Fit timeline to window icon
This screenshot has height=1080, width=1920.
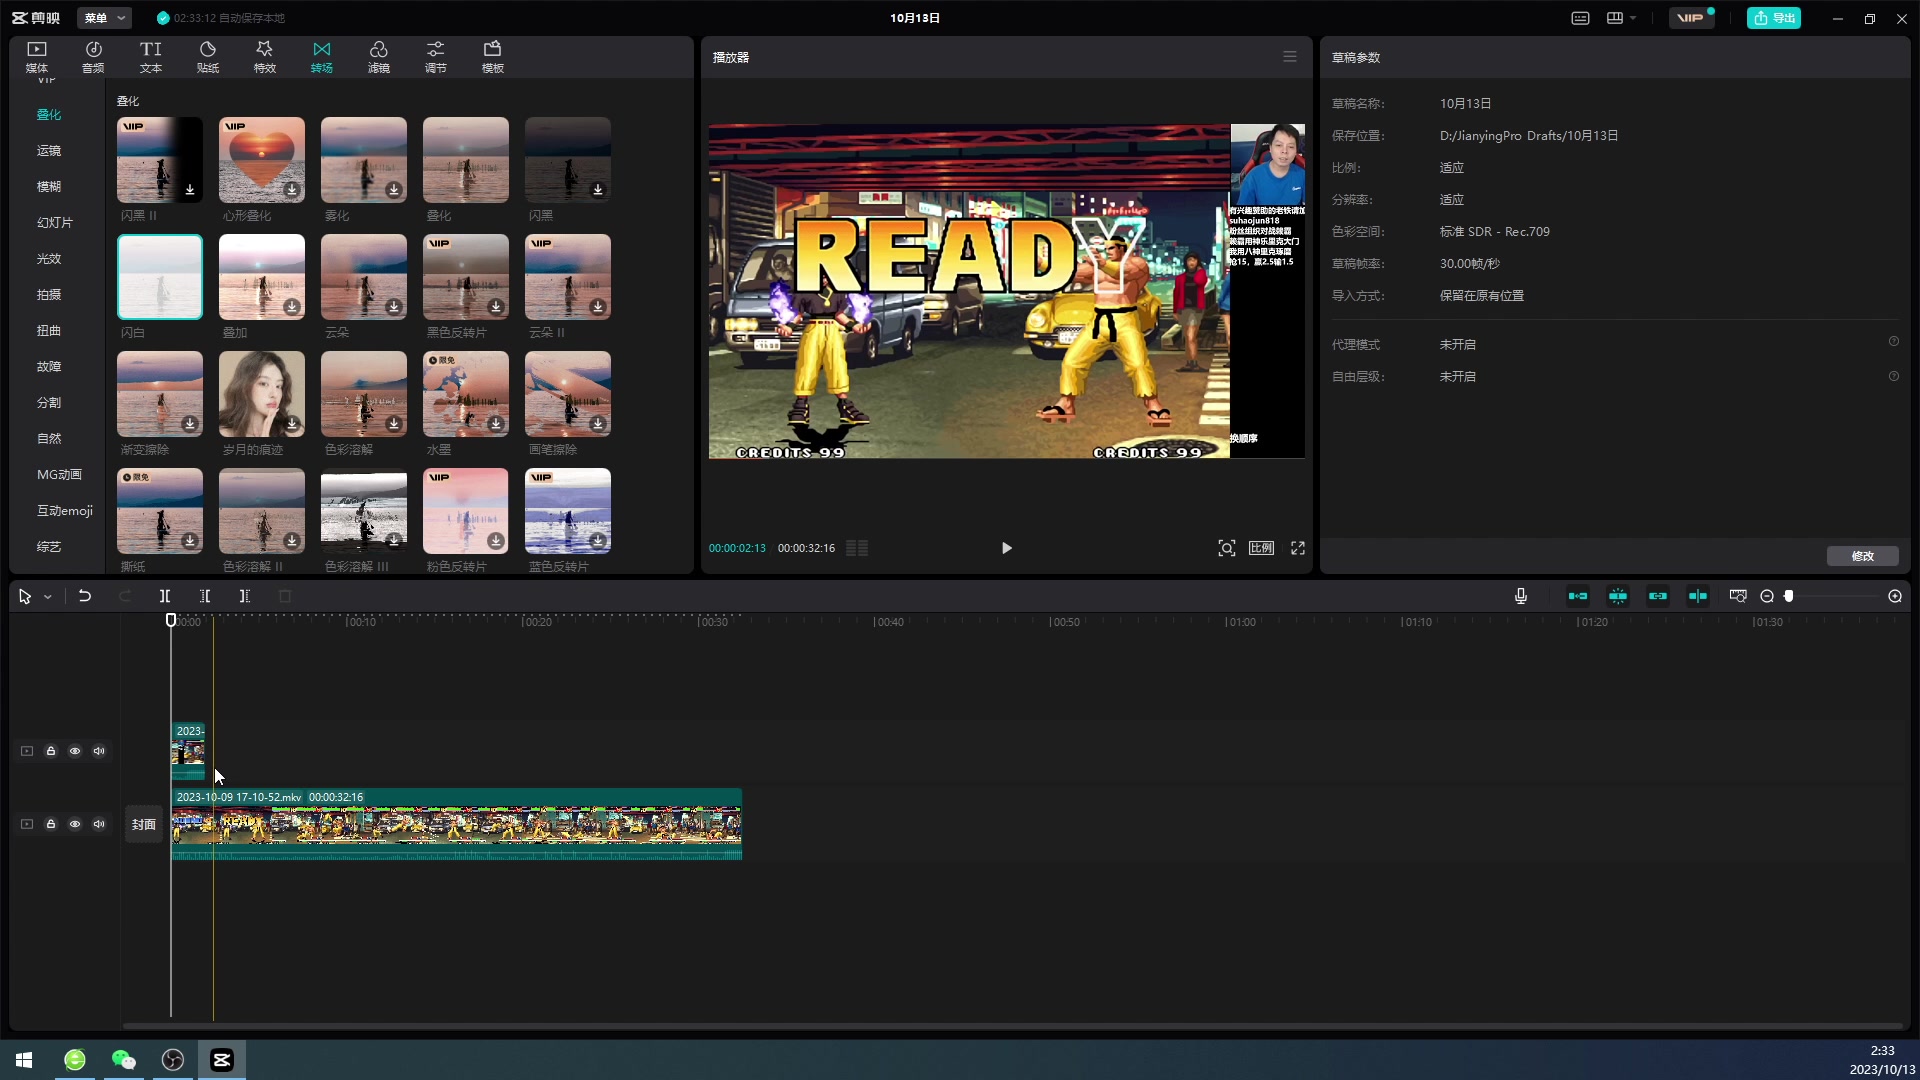click(1738, 596)
